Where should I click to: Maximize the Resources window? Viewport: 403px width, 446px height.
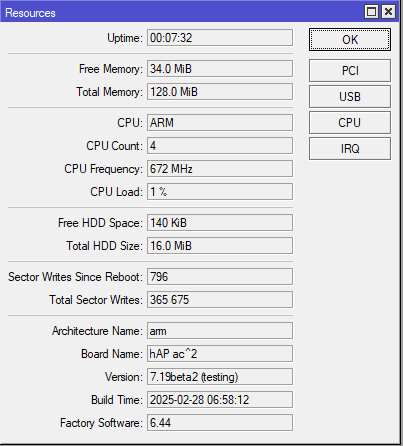click(x=371, y=12)
